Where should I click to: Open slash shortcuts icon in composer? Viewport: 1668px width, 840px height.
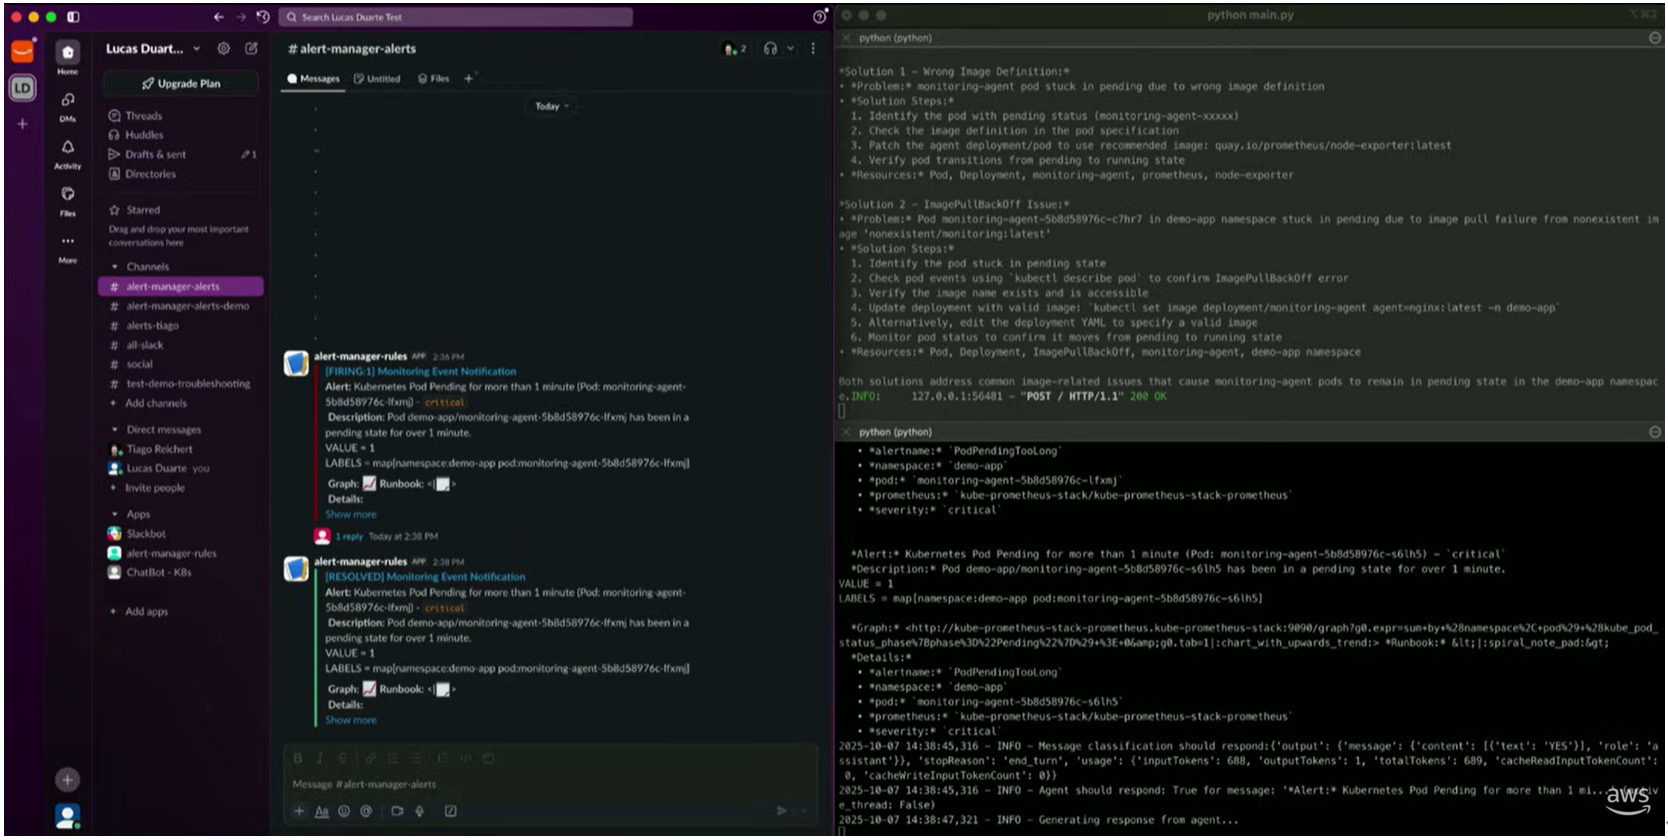pos(450,811)
